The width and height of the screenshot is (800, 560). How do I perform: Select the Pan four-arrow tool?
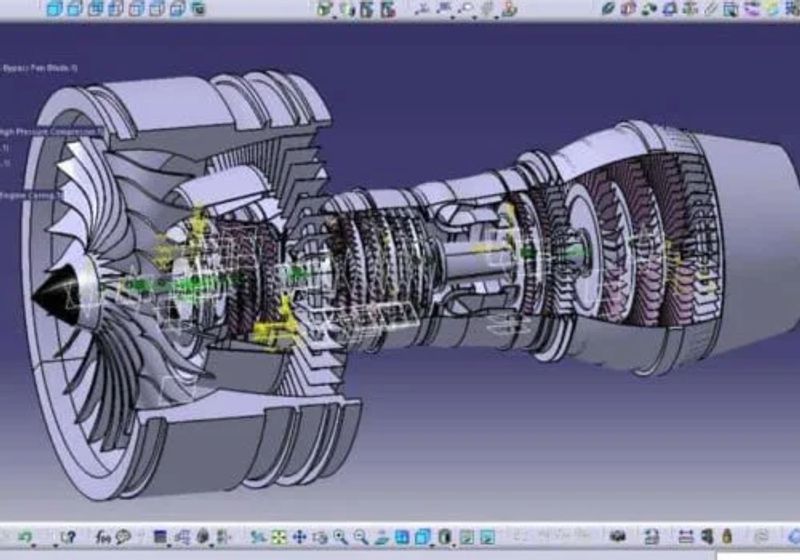(x=299, y=537)
